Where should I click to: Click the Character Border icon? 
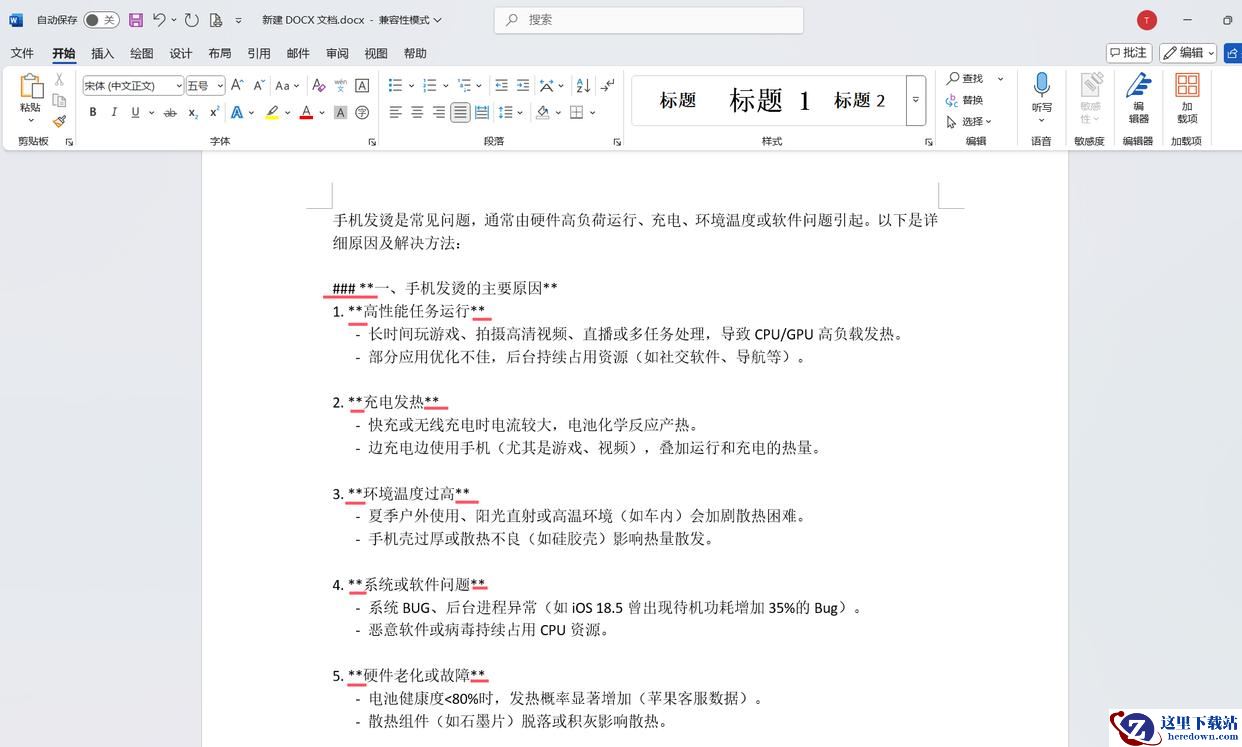(x=362, y=86)
